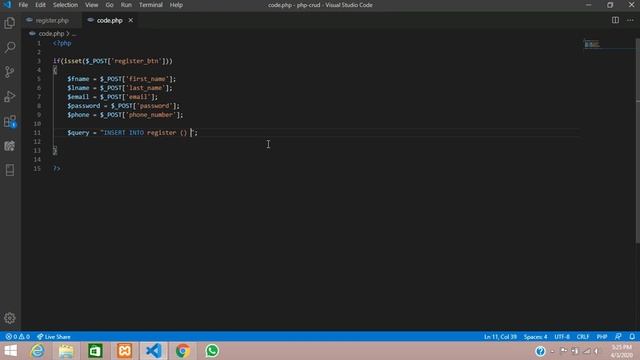The width and height of the screenshot is (640, 360).
Task: Click code.php in the breadcrumb
Action: pos(51,33)
